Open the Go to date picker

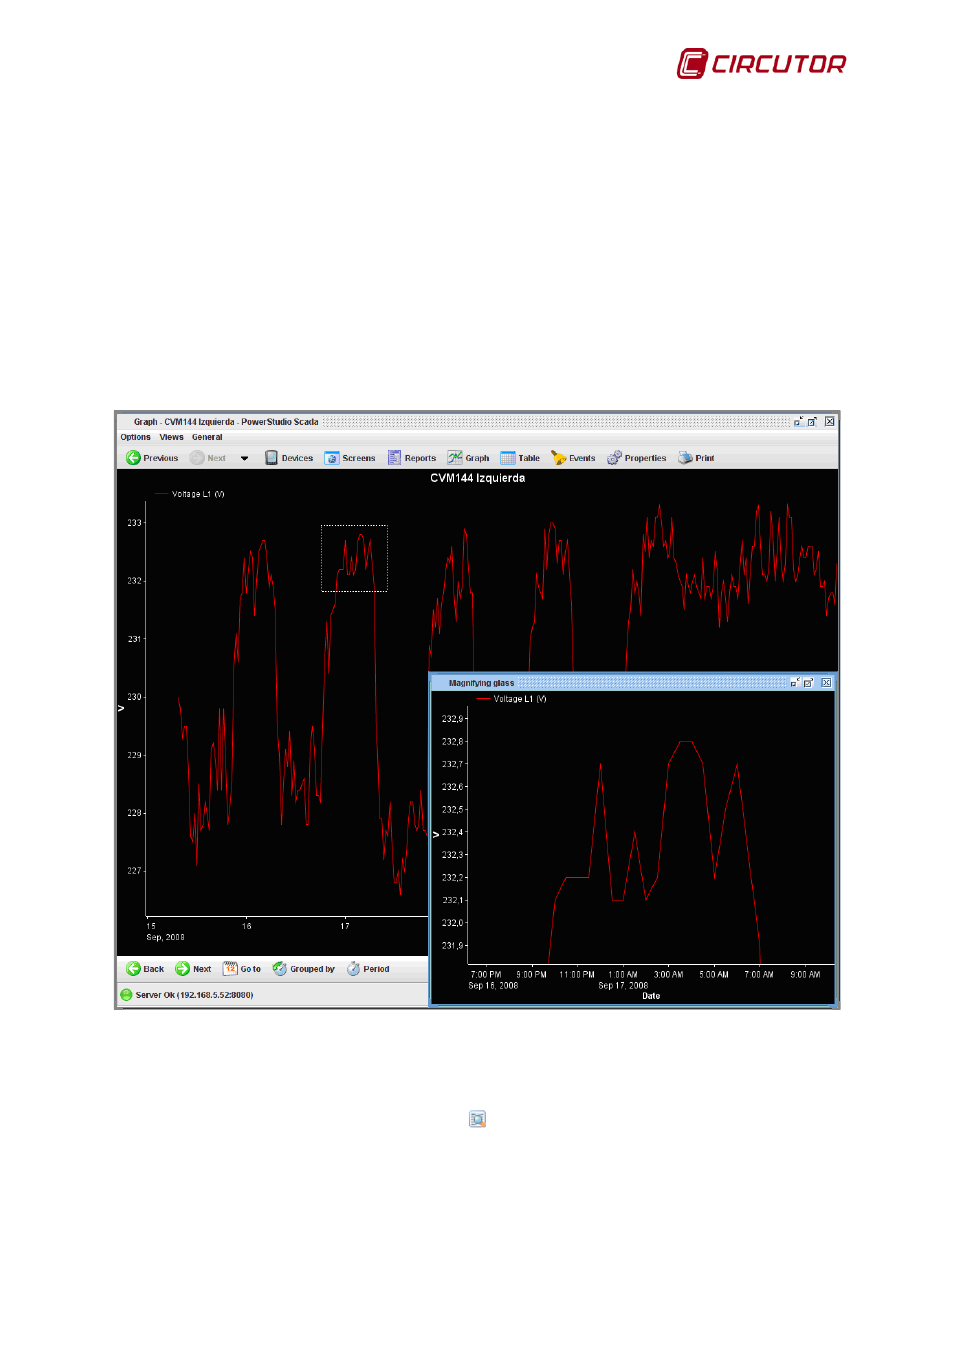click(242, 969)
